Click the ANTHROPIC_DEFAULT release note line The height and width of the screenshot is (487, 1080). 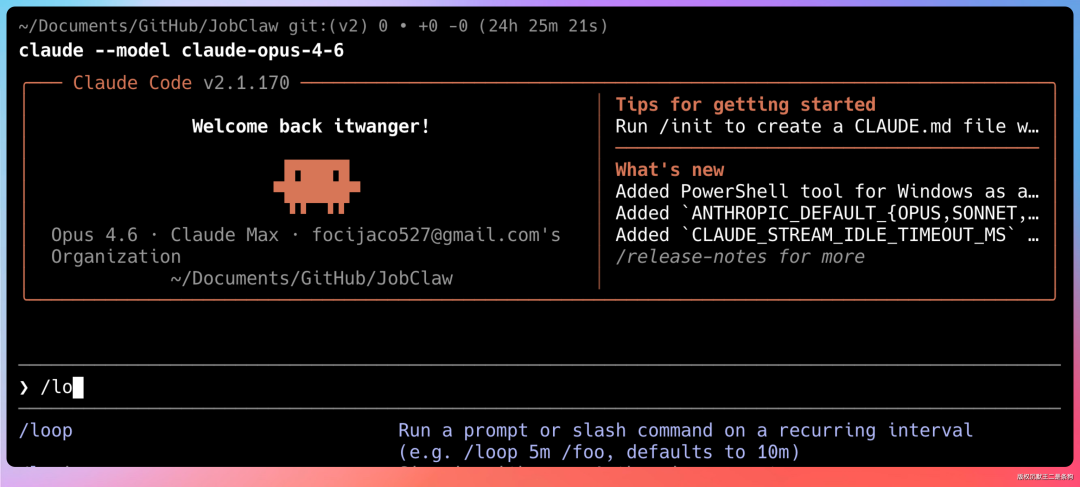[x=827, y=213]
